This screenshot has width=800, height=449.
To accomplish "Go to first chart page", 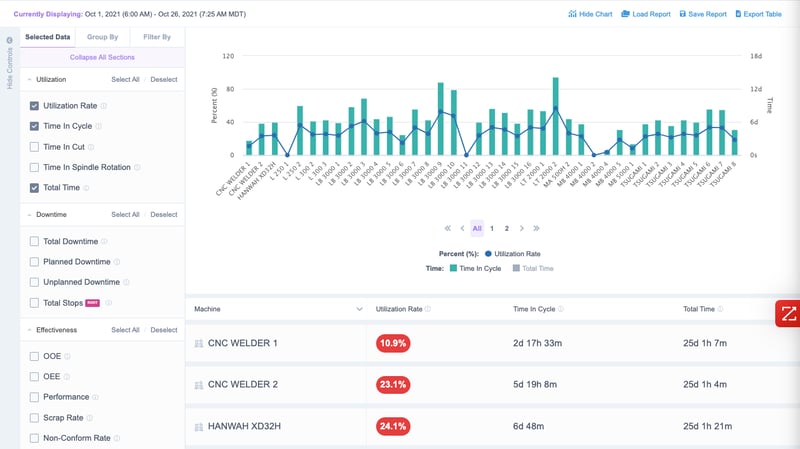I will click(447, 229).
